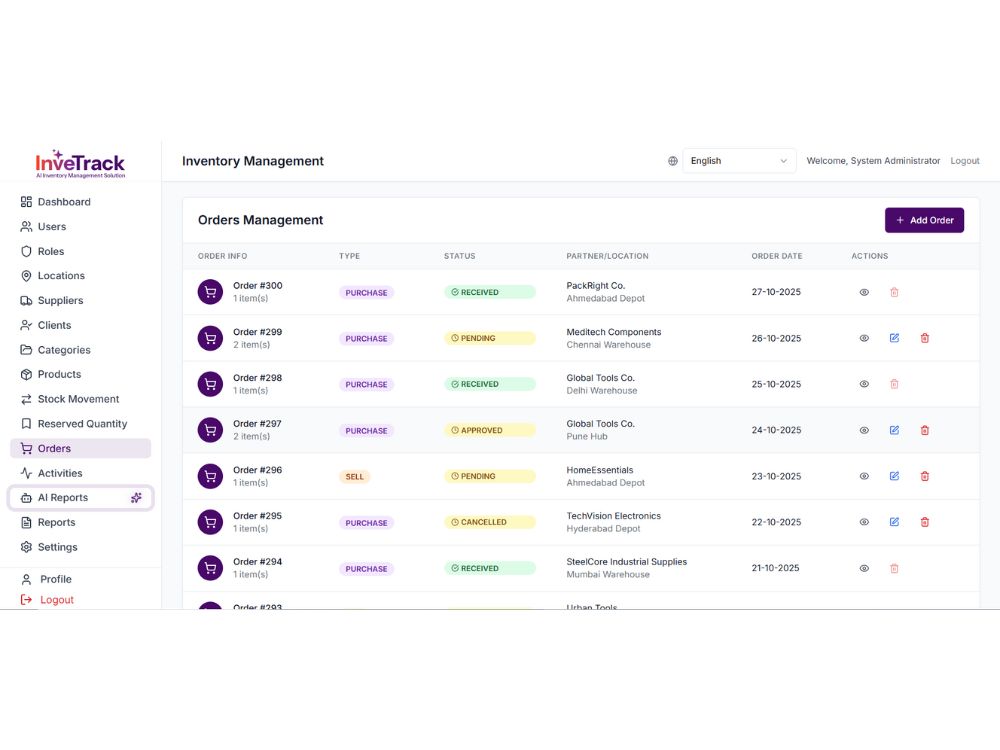Go to Users page
Viewport: 1000px width, 750px height.
[81, 226]
